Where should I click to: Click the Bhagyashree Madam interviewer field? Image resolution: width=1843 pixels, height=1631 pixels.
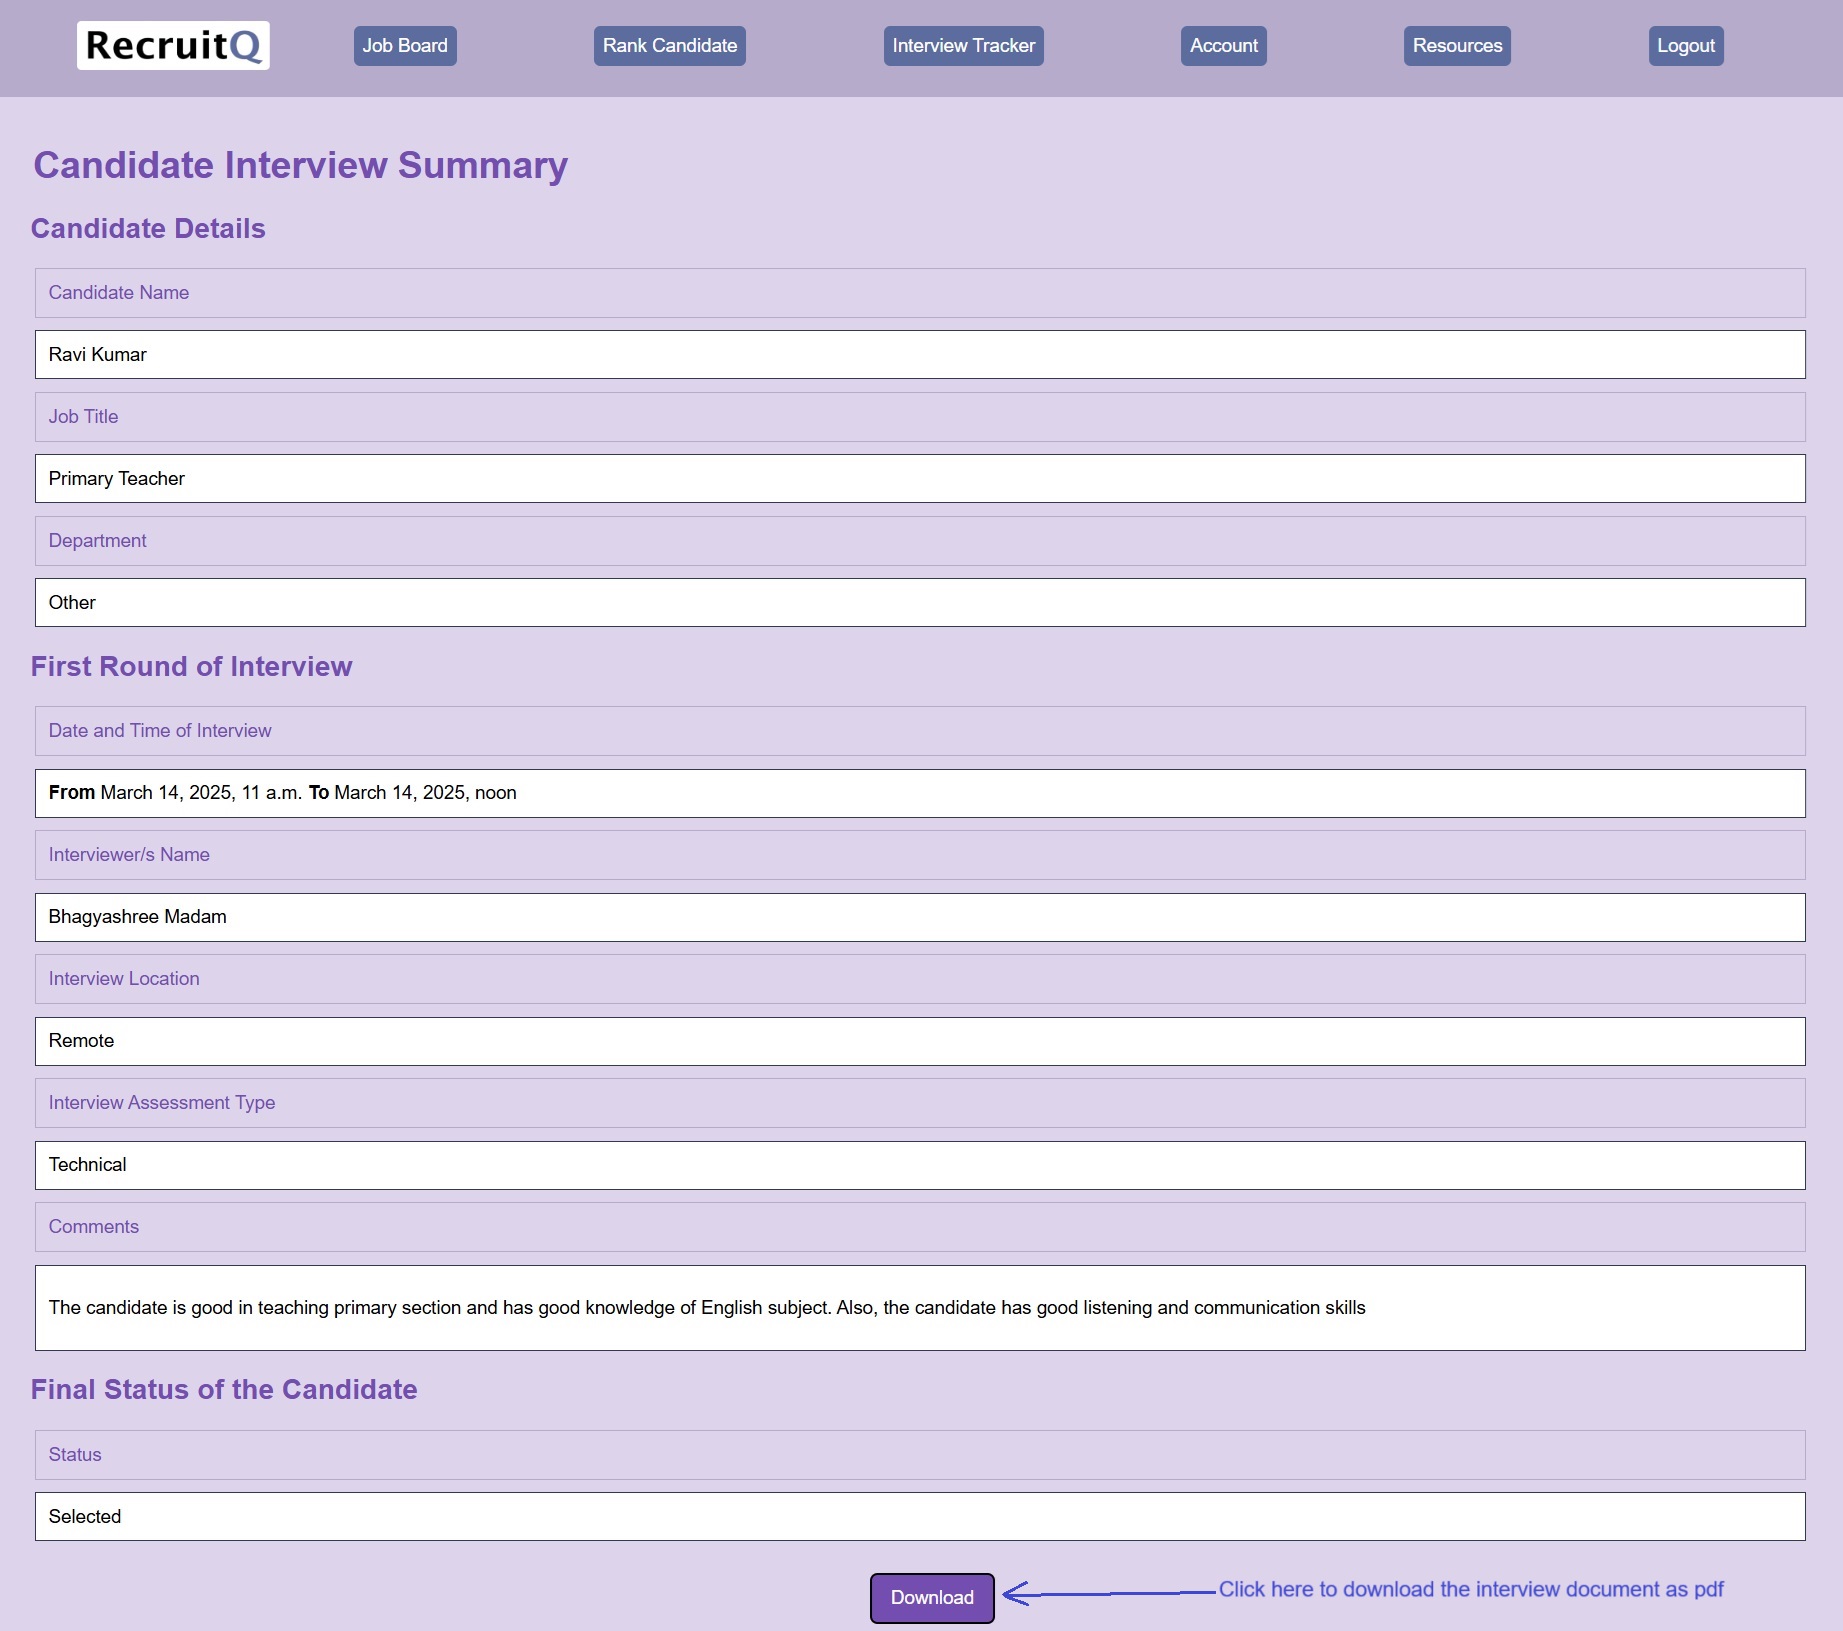click(x=920, y=916)
